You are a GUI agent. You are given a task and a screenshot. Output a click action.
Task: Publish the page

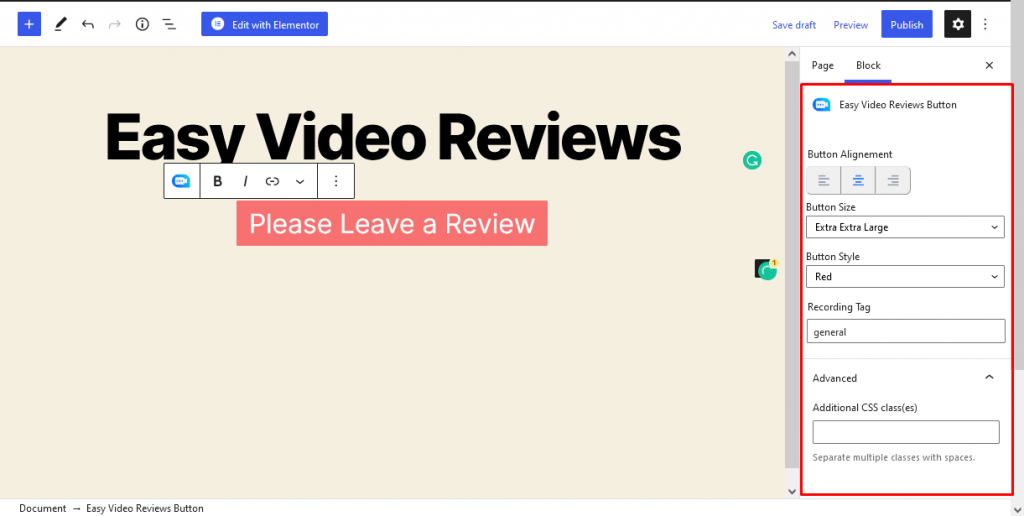point(907,25)
